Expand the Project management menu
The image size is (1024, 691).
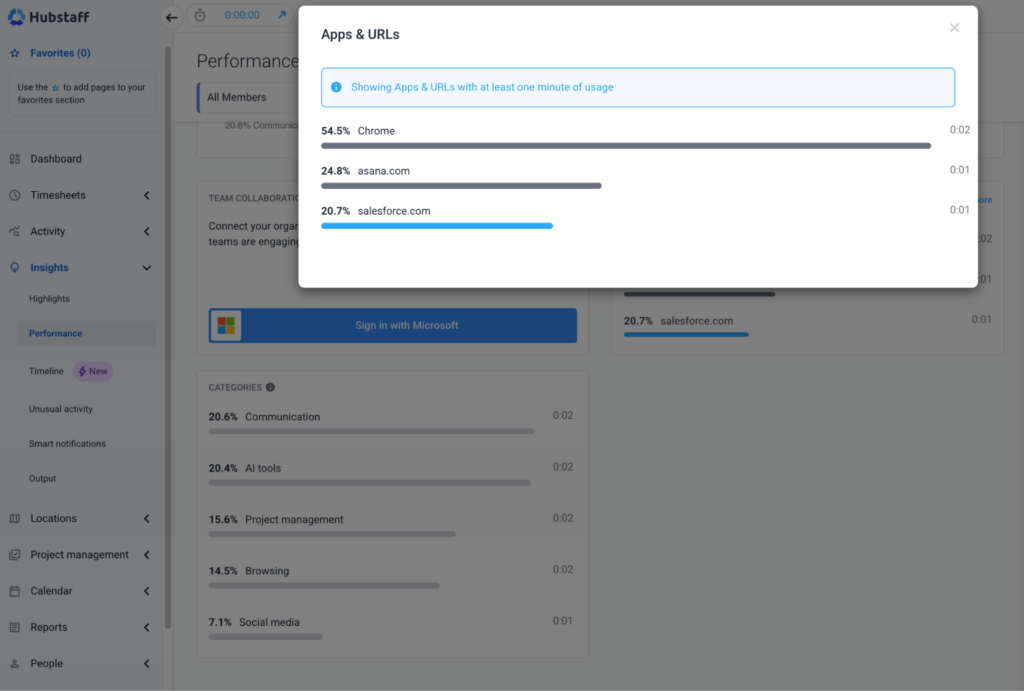click(x=146, y=554)
